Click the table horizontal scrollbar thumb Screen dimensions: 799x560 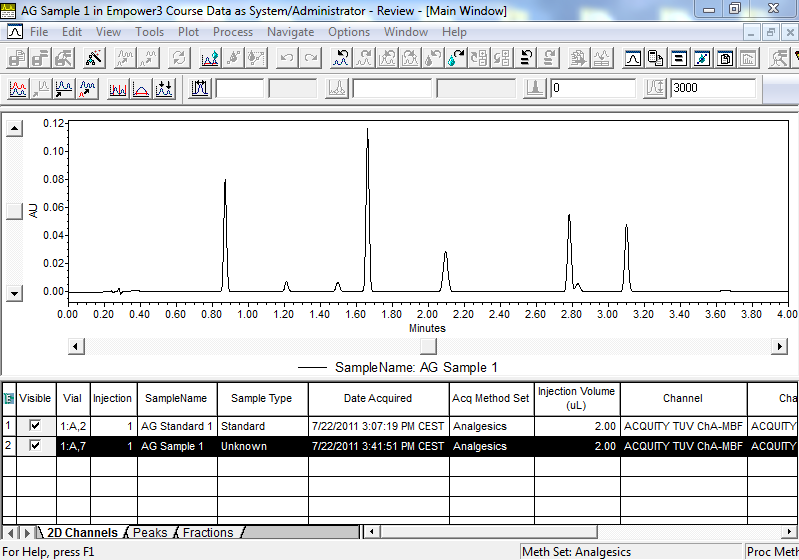pos(488,532)
